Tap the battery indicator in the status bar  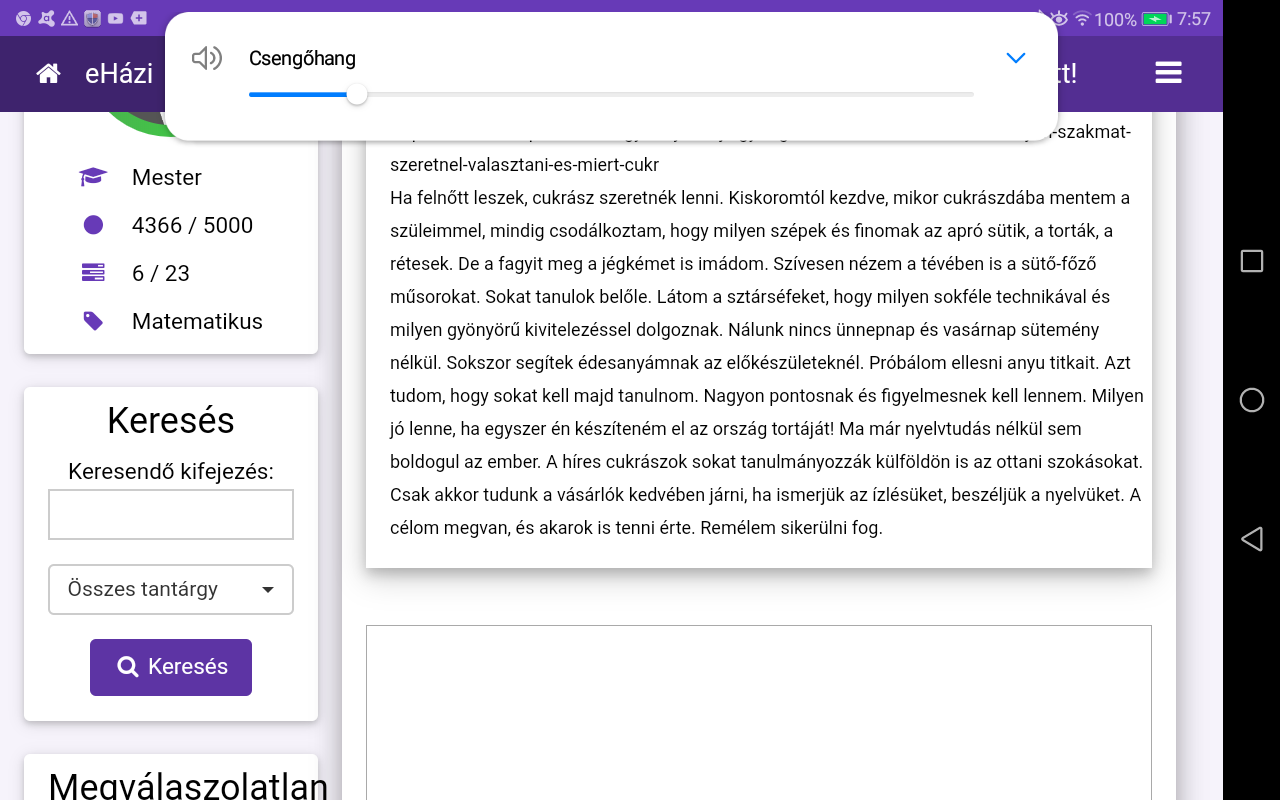(1156, 19)
